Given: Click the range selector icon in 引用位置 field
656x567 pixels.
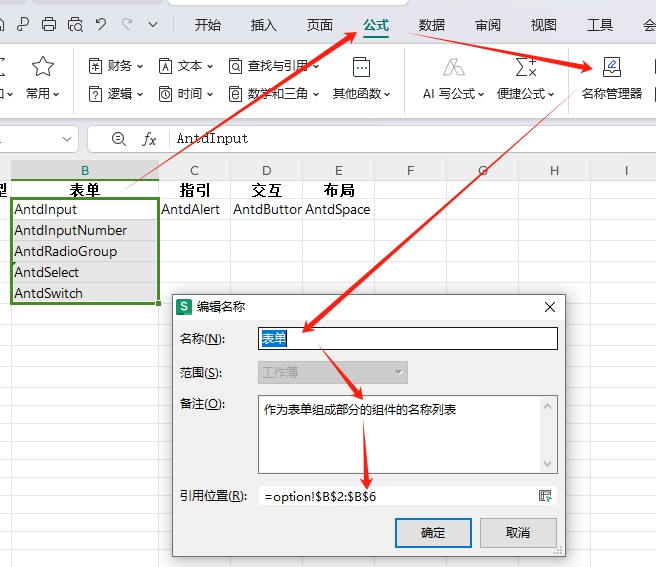Looking at the screenshot, I should 545,496.
